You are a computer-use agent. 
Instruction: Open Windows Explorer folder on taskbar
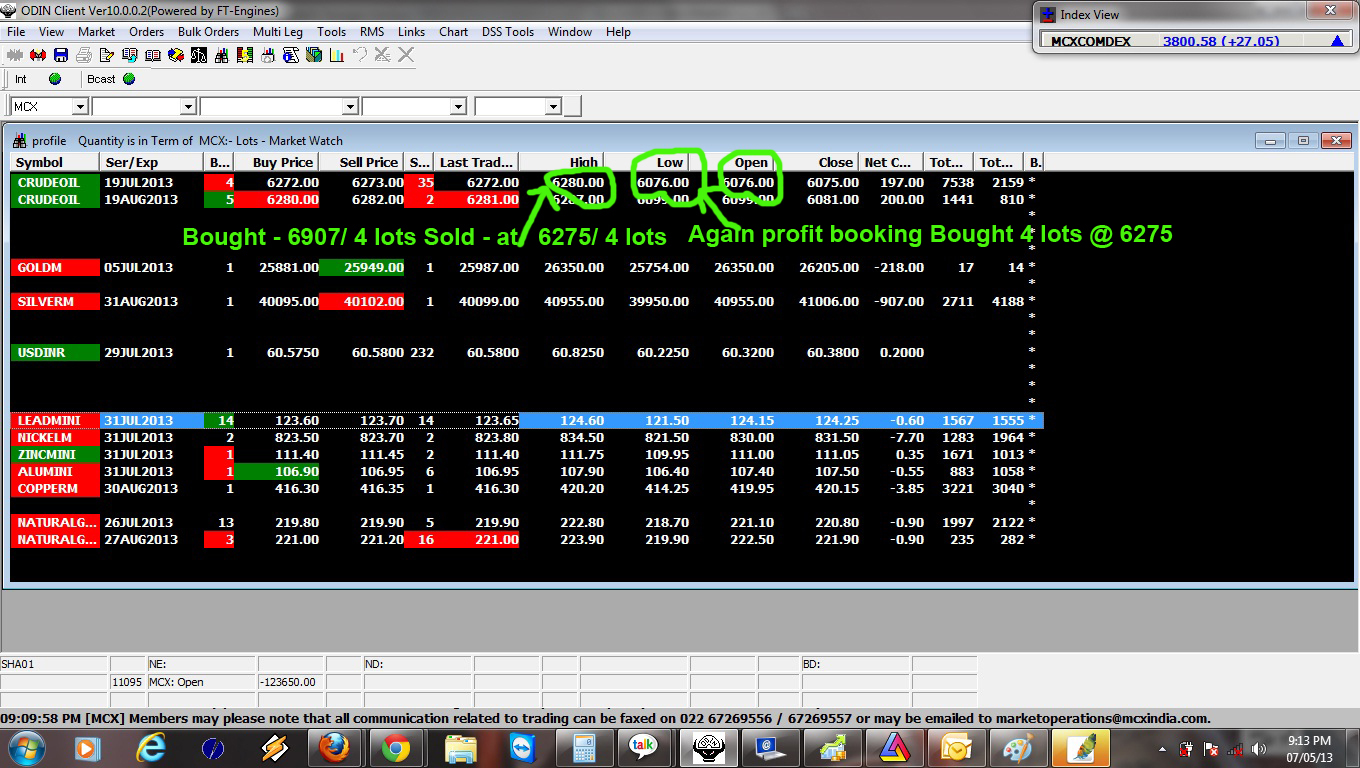tap(460, 747)
